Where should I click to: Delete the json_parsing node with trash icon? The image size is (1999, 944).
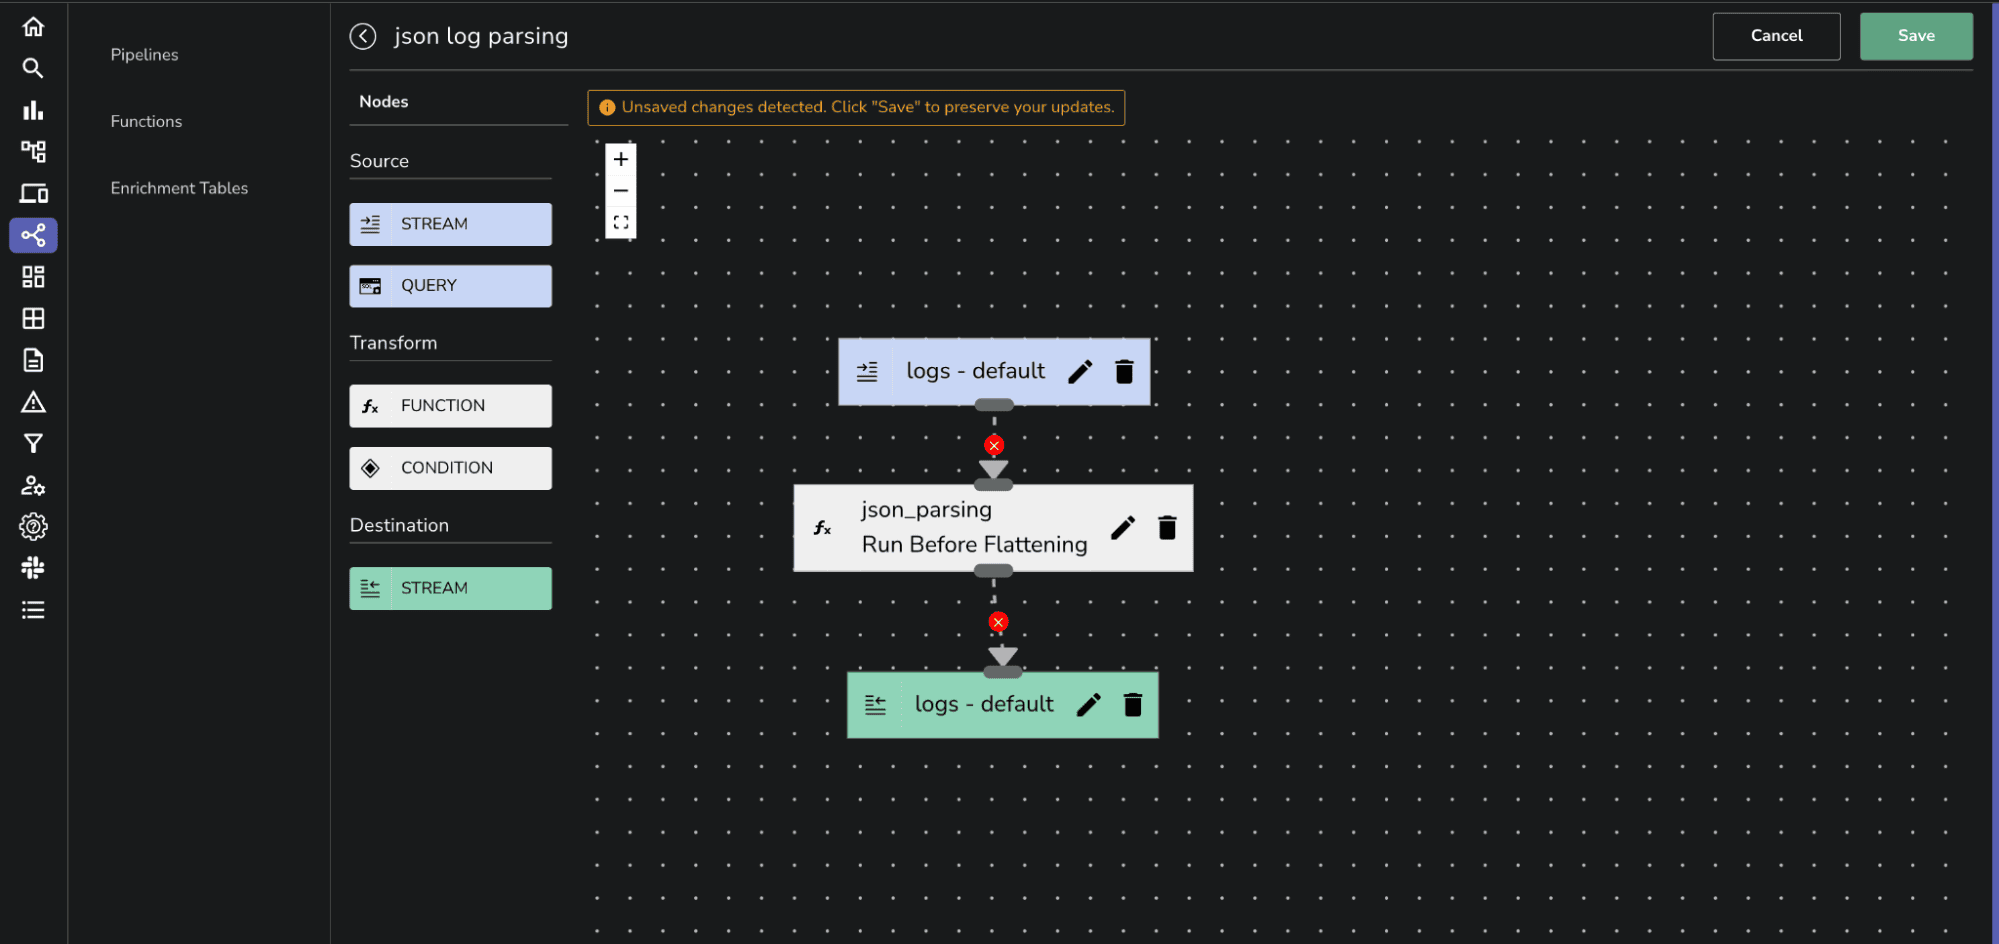tap(1167, 527)
